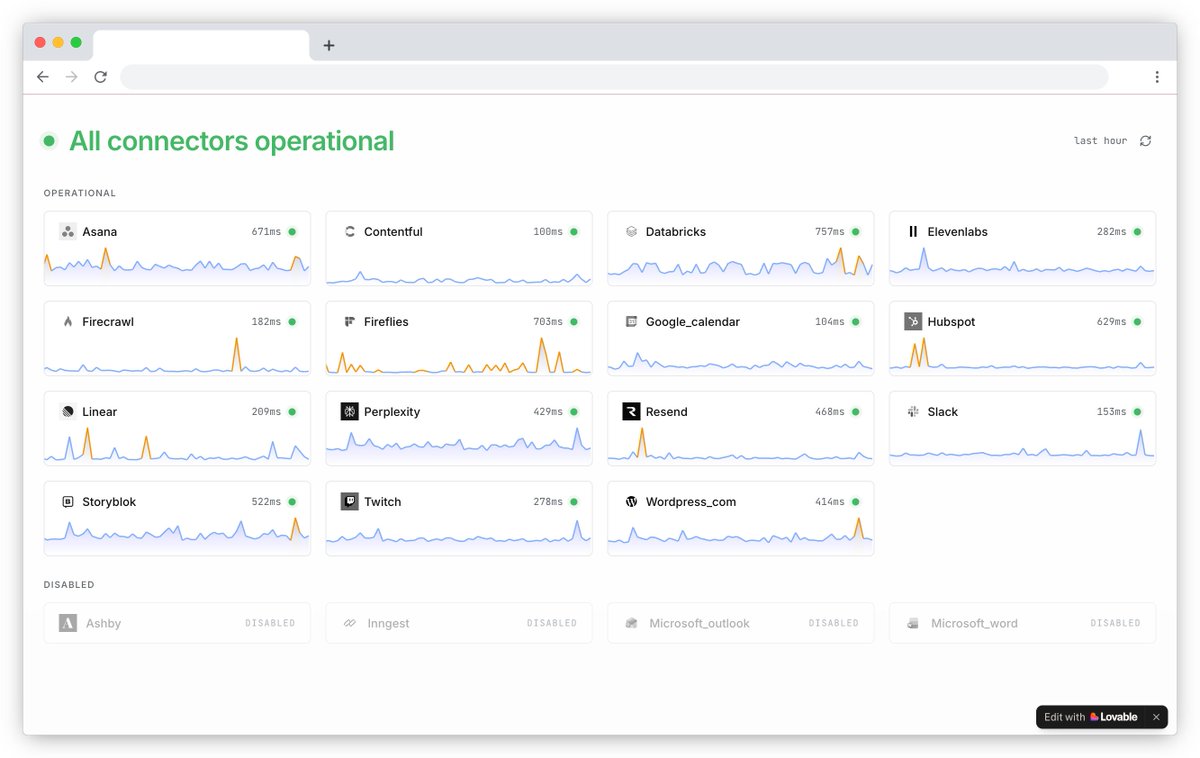1200x758 pixels.
Task: Click the Resend logo icon
Action: point(632,412)
